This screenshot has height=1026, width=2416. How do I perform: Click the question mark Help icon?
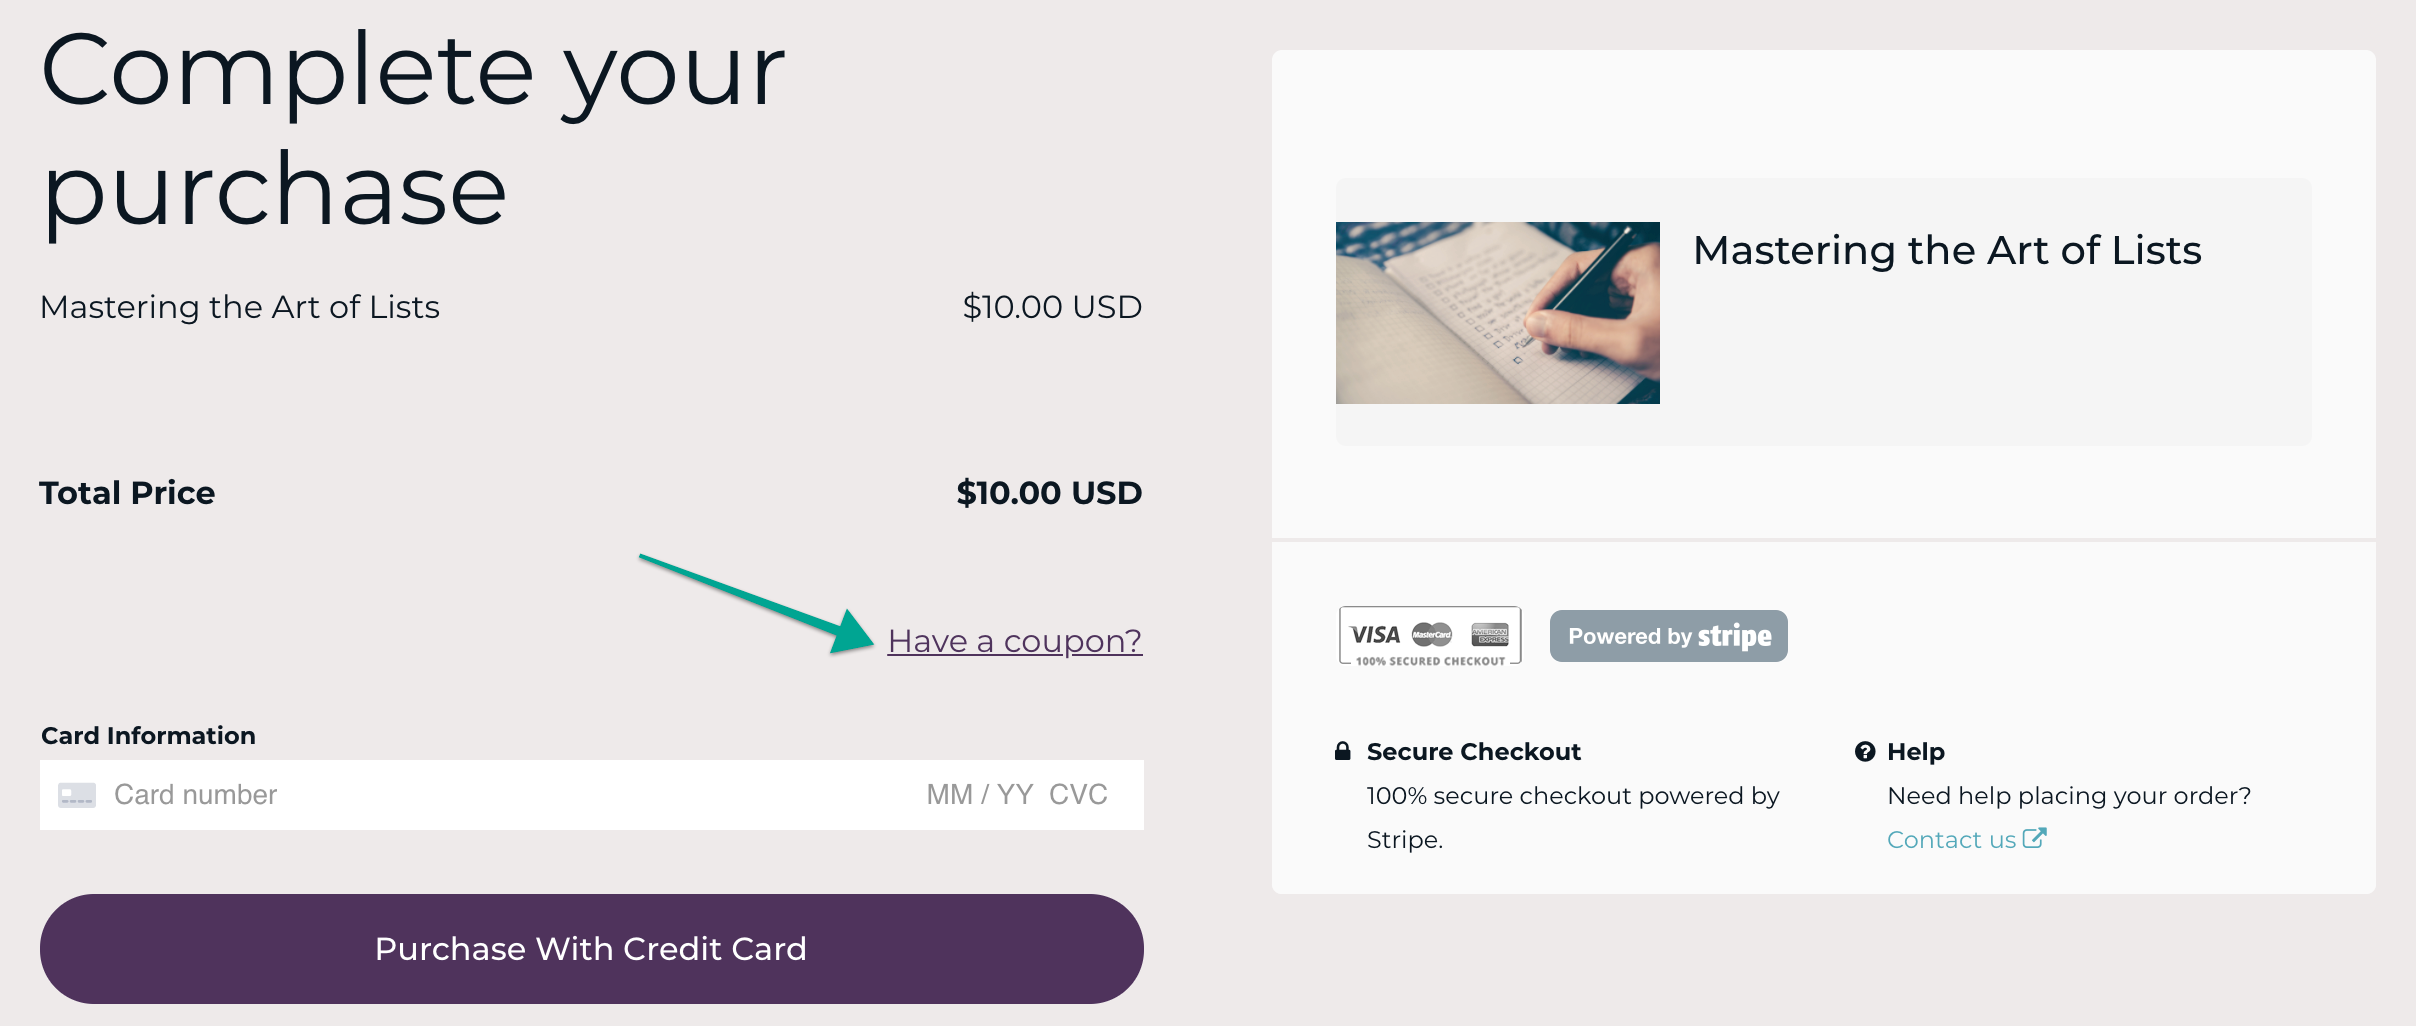[1864, 752]
